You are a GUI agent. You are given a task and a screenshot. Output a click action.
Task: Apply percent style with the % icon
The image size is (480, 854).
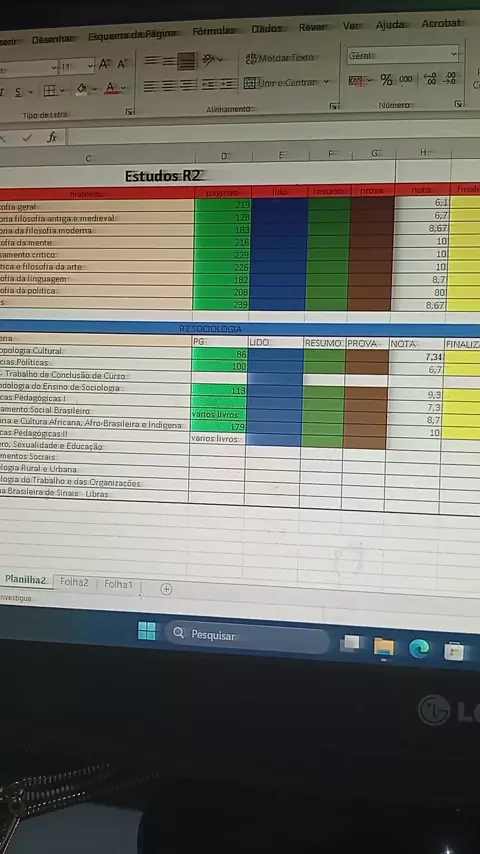point(386,80)
